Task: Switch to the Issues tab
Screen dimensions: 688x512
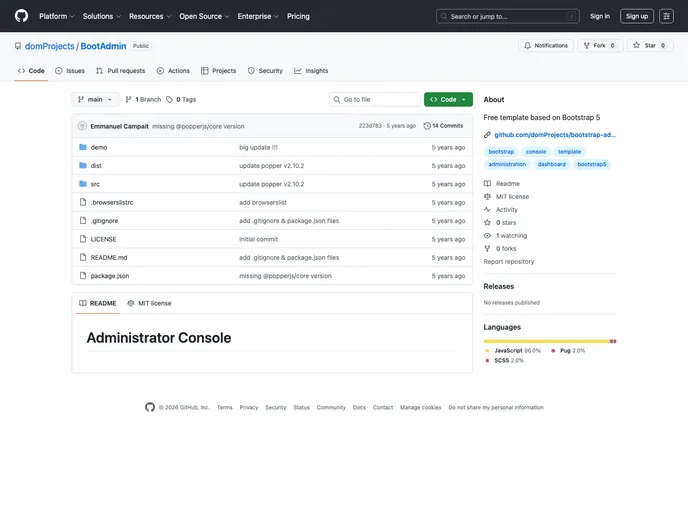Action: pos(70,71)
